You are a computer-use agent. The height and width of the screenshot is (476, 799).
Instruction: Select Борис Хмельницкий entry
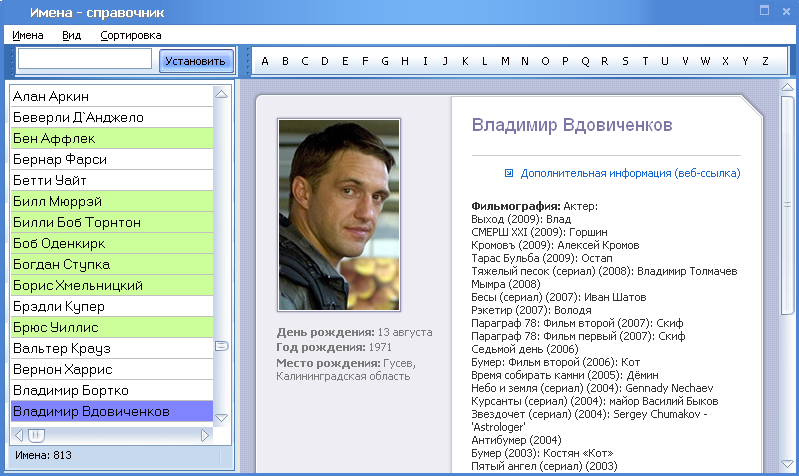pyautogui.click(x=112, y=285)
